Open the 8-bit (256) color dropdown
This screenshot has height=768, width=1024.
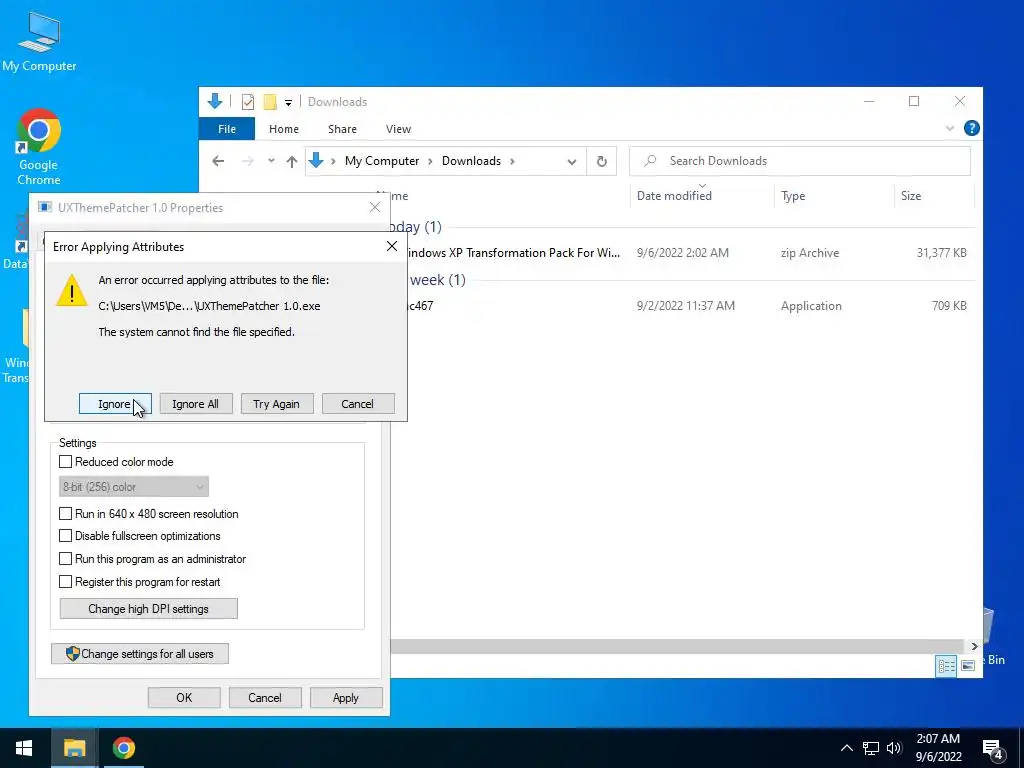(x=134, y=487)
